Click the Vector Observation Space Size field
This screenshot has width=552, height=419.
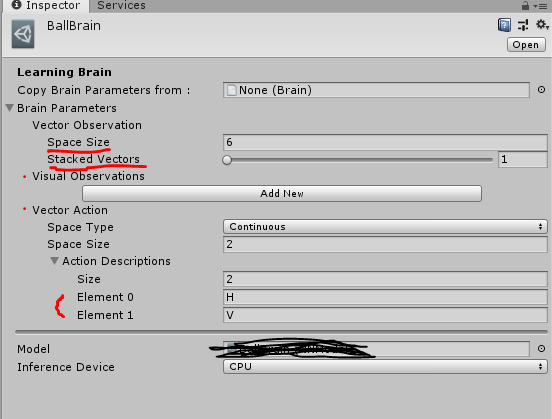click(385, 142)
